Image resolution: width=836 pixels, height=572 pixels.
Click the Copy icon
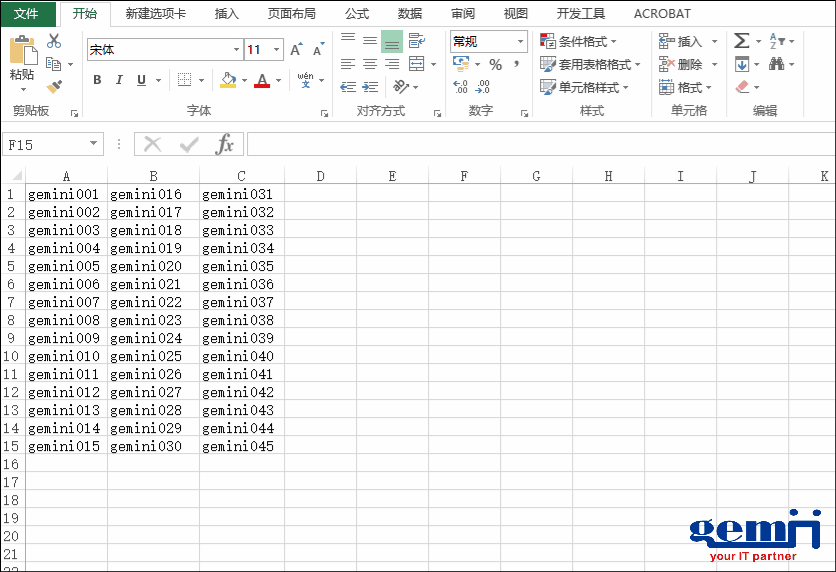[53, 64]
